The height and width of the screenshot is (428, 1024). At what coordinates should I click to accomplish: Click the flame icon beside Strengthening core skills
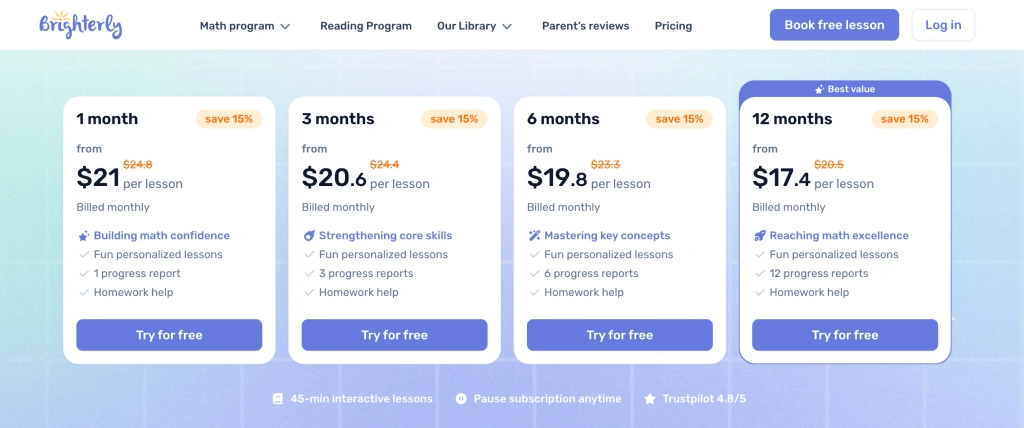[309, 236]
